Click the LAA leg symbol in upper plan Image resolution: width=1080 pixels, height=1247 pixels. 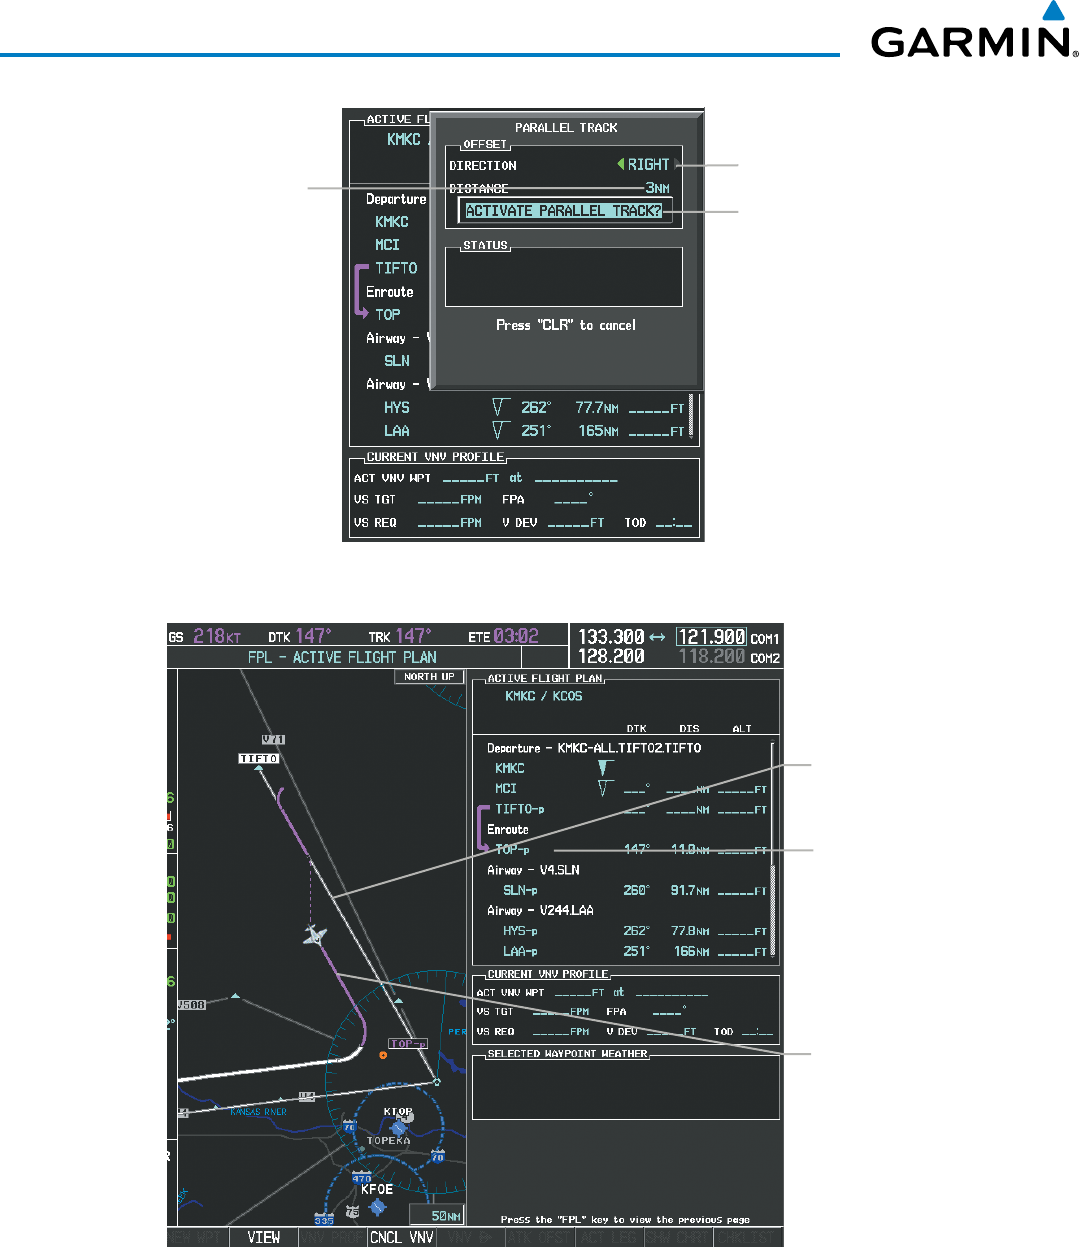coord(501,430)
